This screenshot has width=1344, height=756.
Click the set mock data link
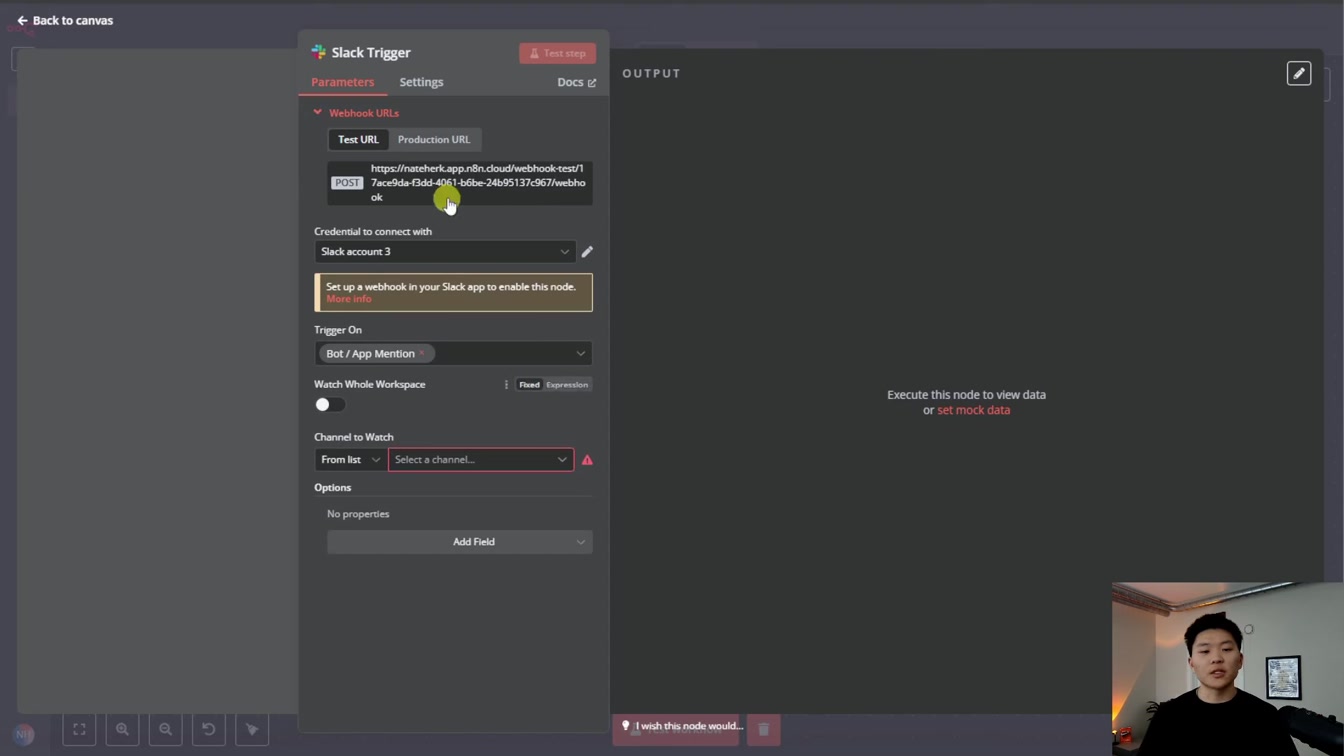coord(973,410)
